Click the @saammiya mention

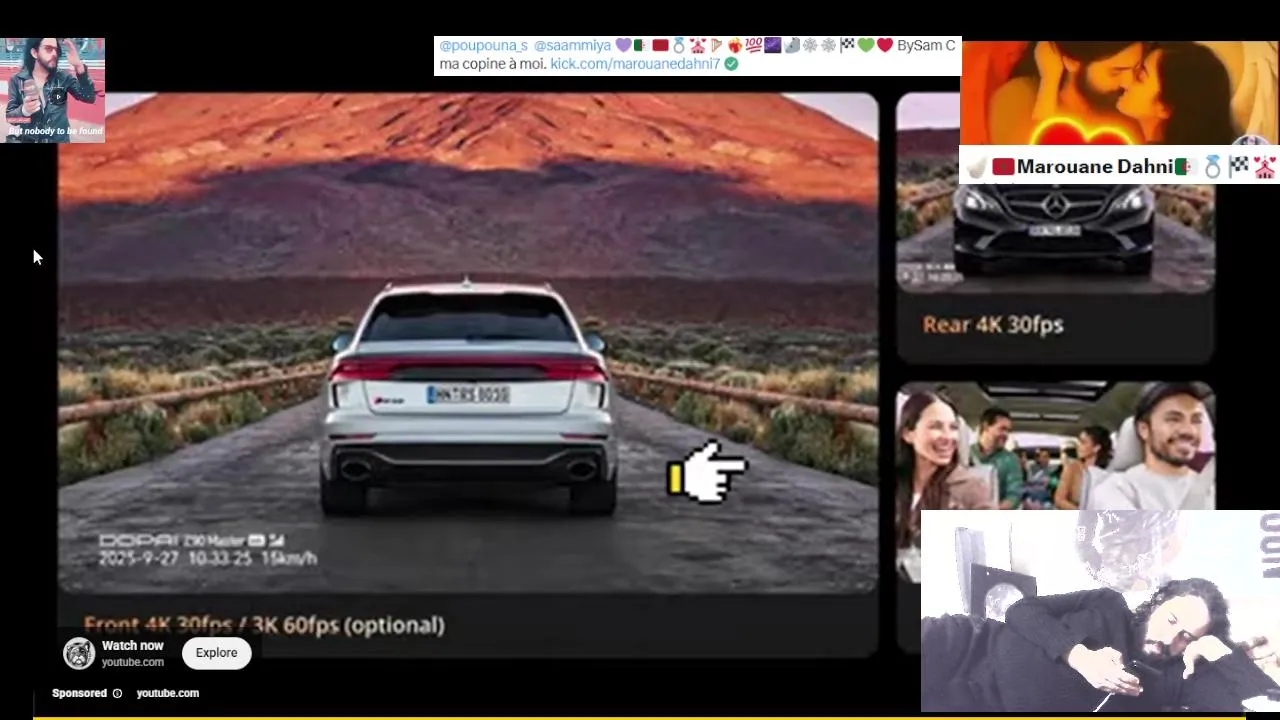[572, 46]
